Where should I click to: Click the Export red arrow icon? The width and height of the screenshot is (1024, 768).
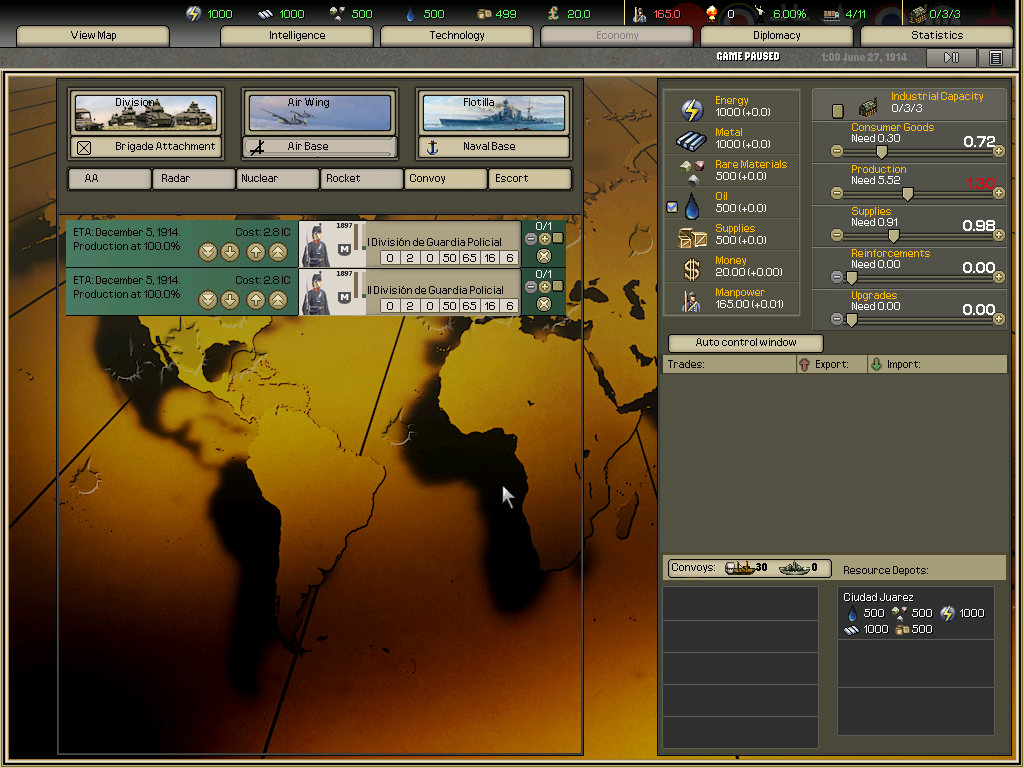click(804, 365)
